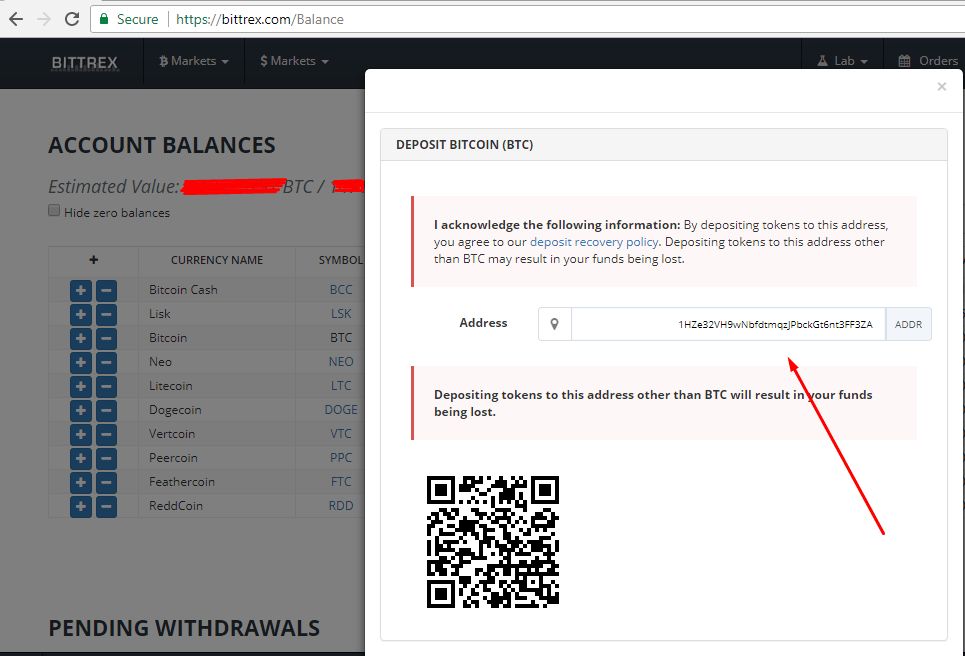This screenshot has height=656, width=965.
Task: Click the Bittrex logo
Action: tap(84, 63)
